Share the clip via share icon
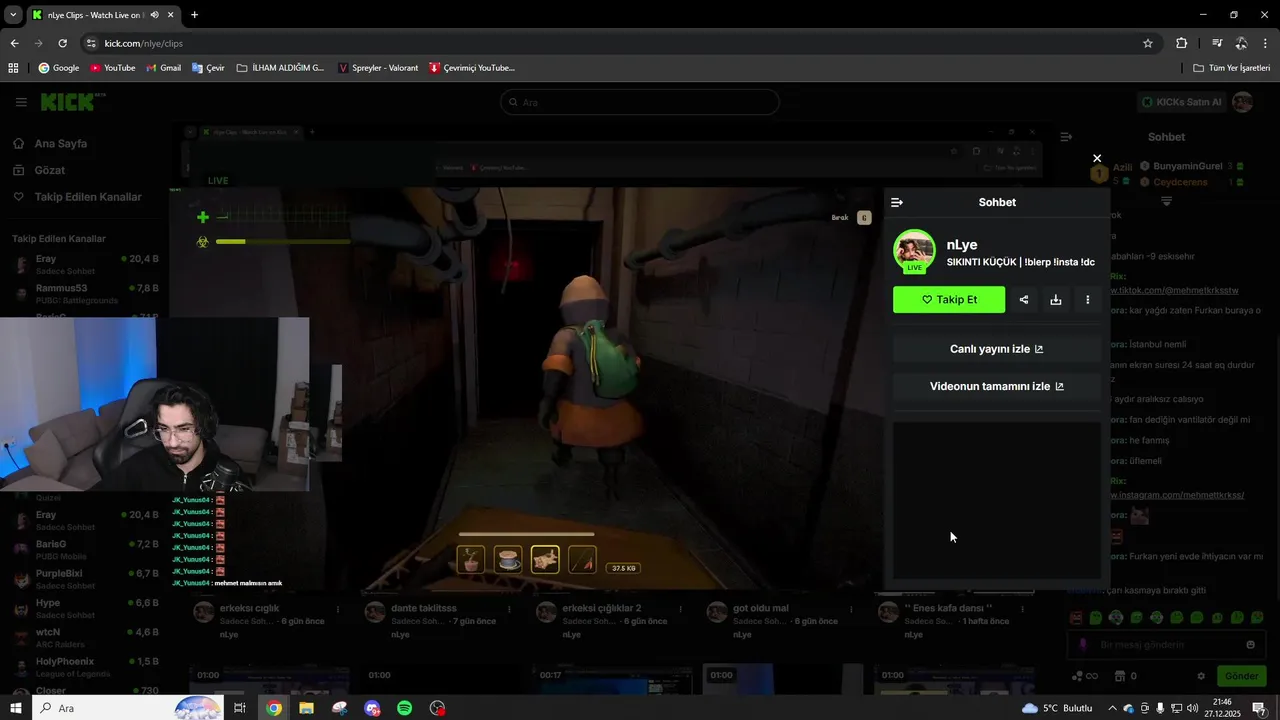The image size is (1280, 720). 1024,299
